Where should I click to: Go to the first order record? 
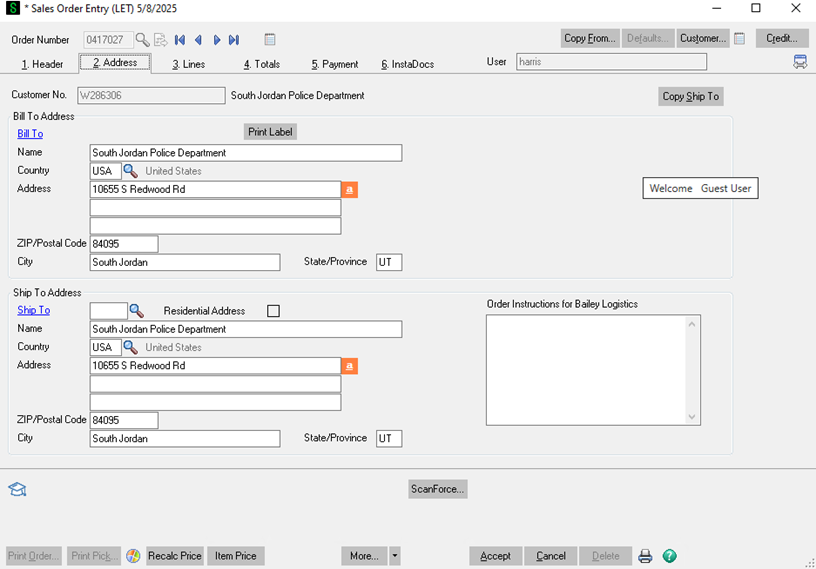coord(180,40)
